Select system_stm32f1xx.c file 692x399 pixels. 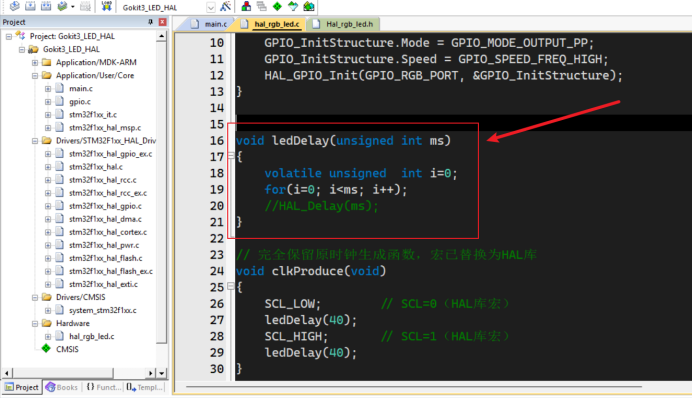point(102,311)
